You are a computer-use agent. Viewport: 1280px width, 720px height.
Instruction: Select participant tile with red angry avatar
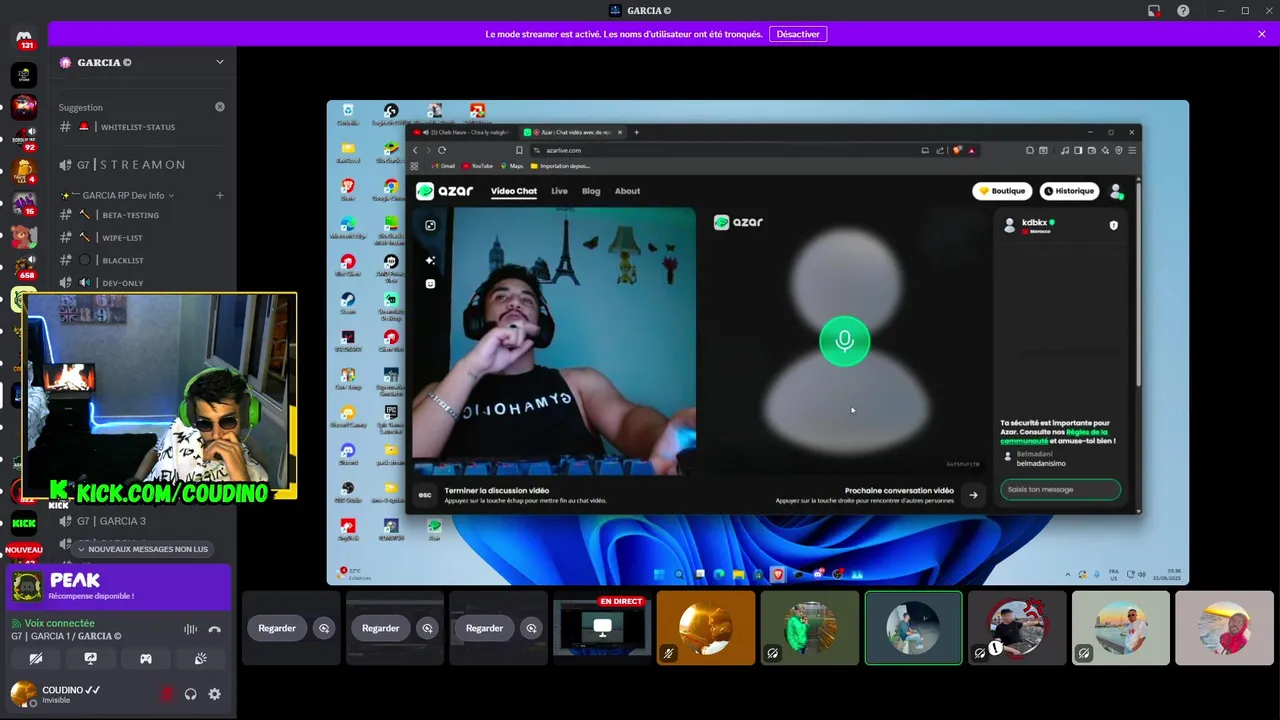tap(1017, 628)
